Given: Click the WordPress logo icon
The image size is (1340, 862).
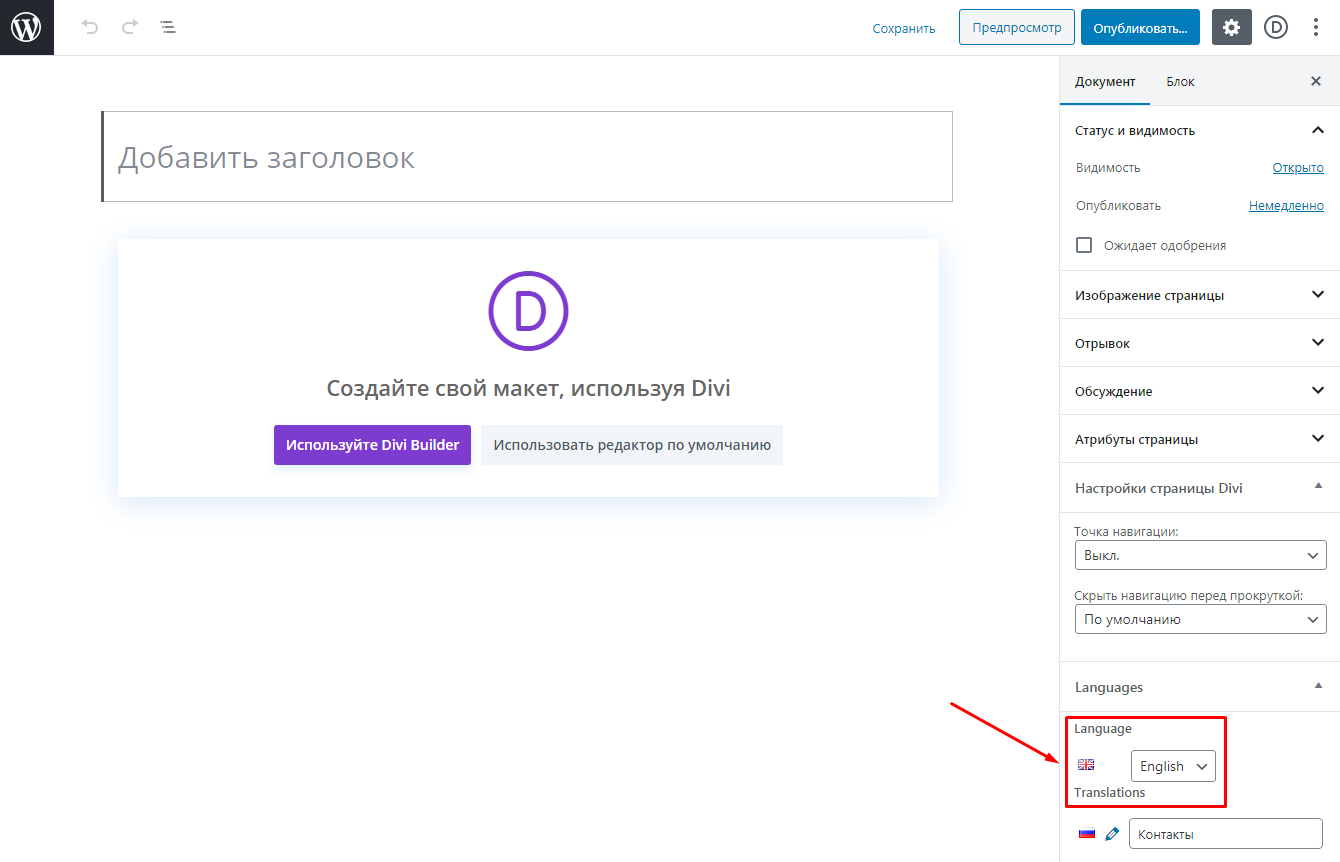Looking at the screenshot, I should coord(26,28).
